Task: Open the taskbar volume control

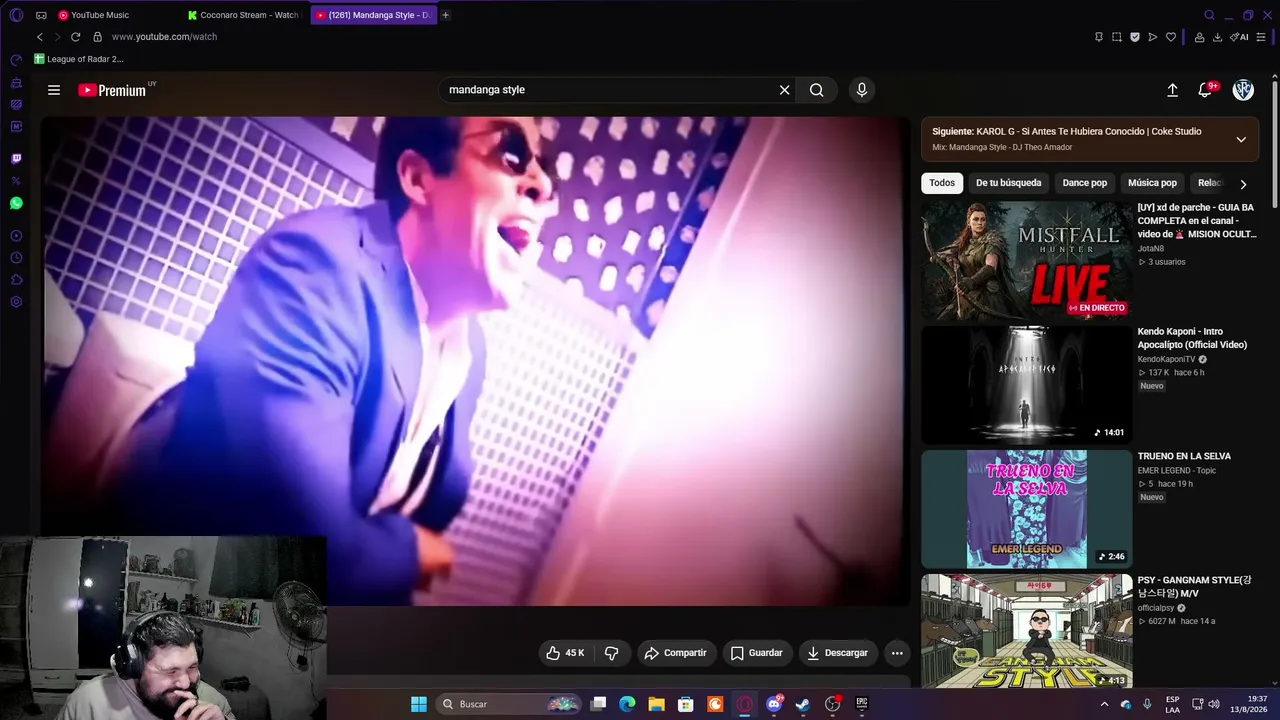Action: [x=1214, y=704]
